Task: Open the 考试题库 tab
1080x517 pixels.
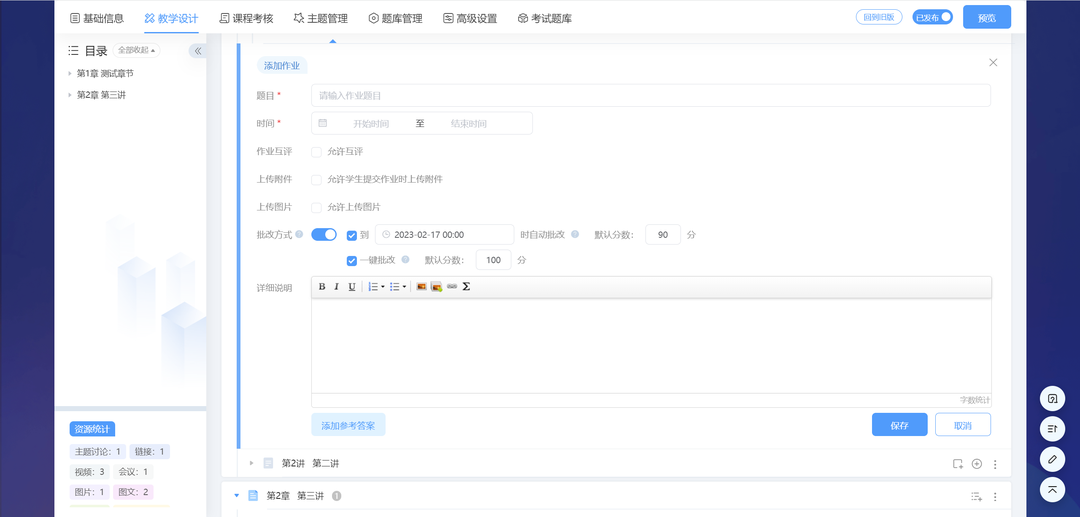Action: (x=545, y=19)
